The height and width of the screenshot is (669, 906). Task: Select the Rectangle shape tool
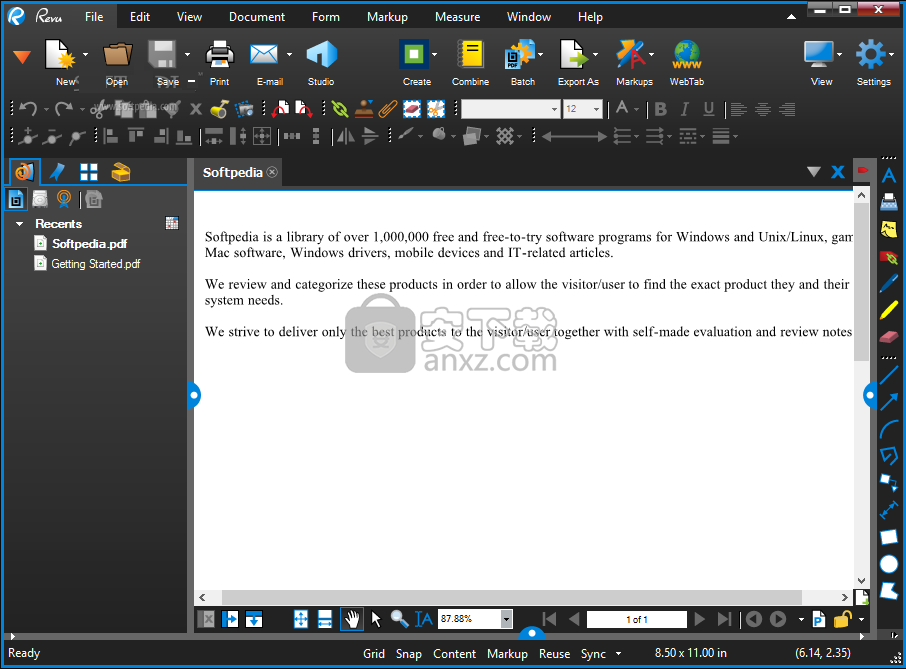[x=889, y=537]
